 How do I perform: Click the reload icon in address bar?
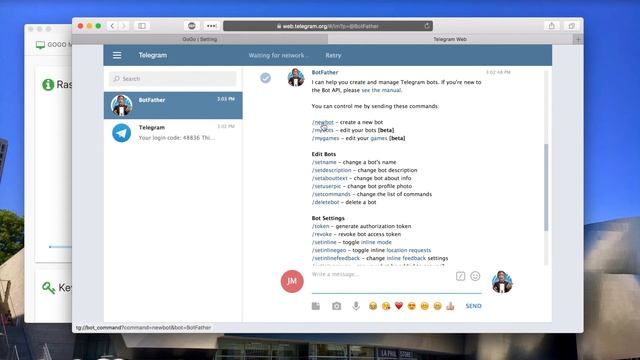coord(427,26)
